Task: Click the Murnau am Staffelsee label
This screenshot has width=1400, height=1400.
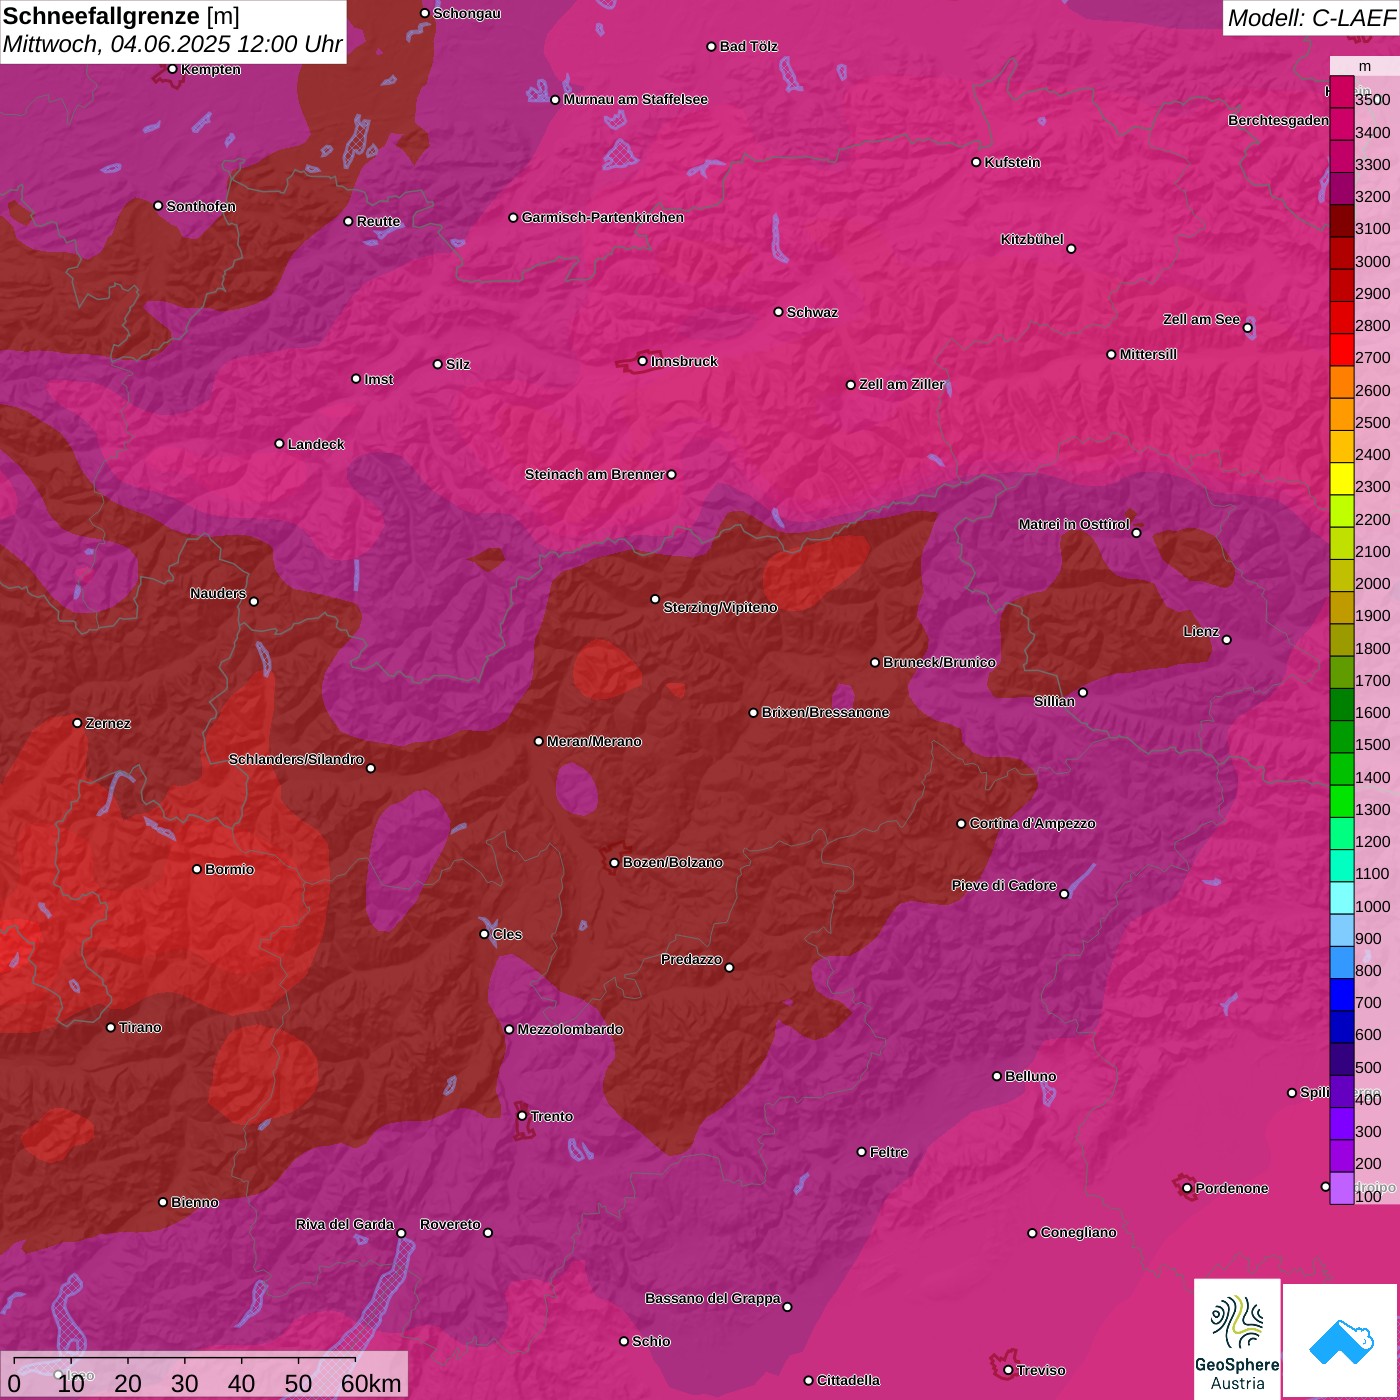Action: click(636, 99)
